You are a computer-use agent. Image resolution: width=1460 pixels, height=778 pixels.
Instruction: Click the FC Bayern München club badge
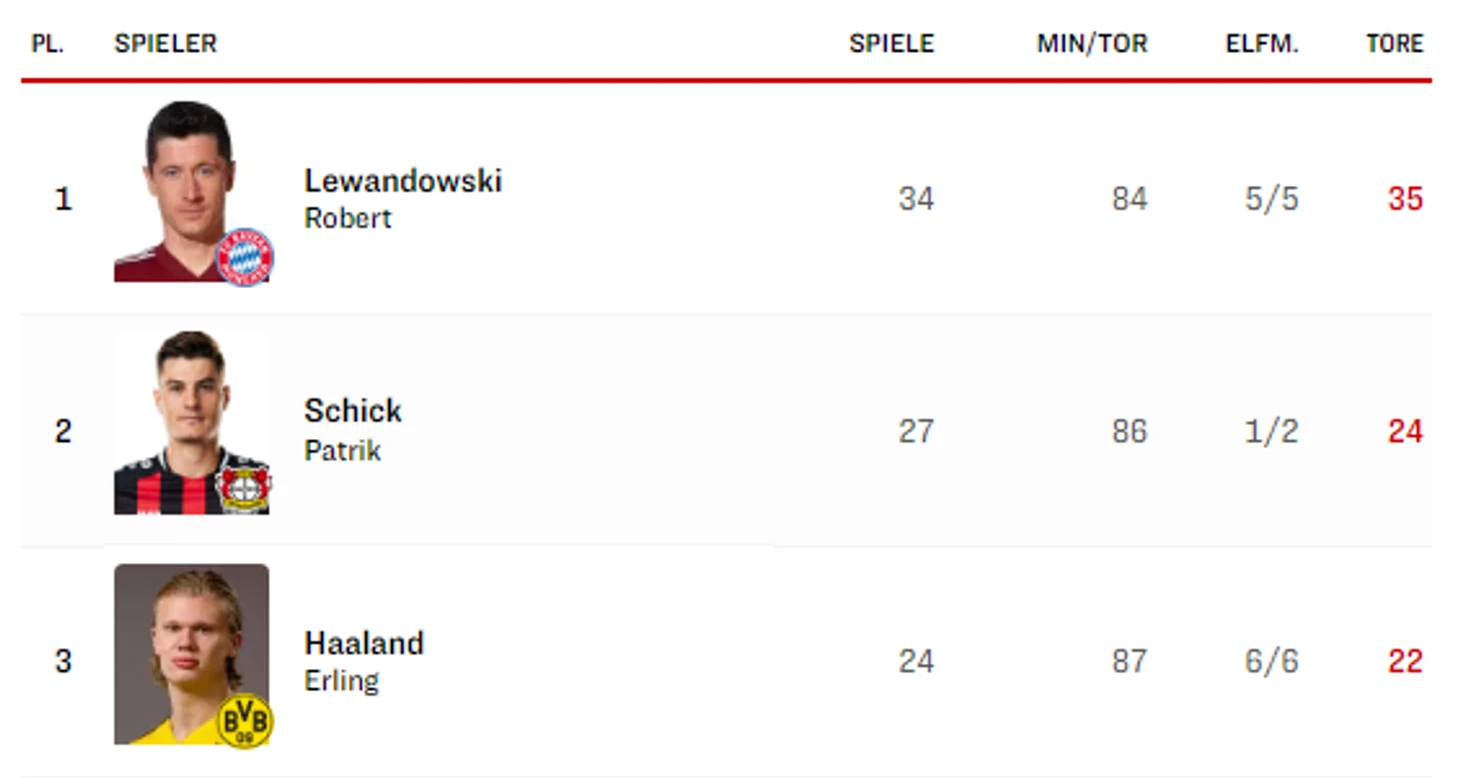(245, 258)
